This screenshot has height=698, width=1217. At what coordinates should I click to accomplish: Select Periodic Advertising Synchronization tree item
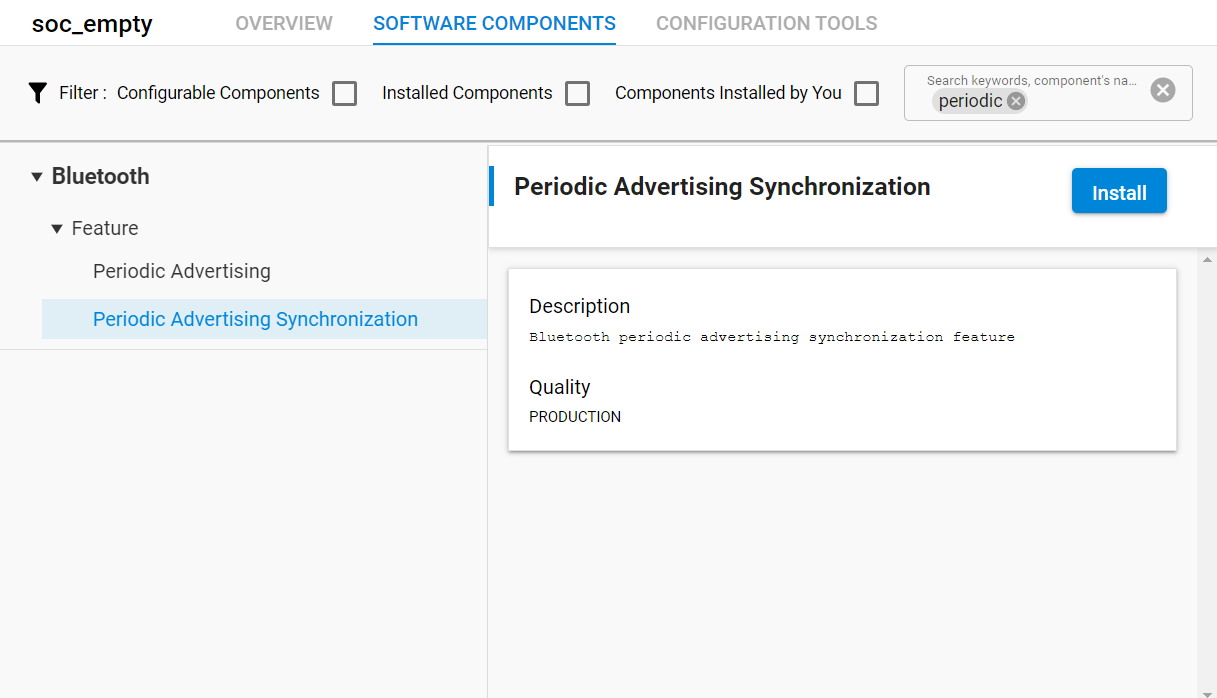click(x=255, y=318)
